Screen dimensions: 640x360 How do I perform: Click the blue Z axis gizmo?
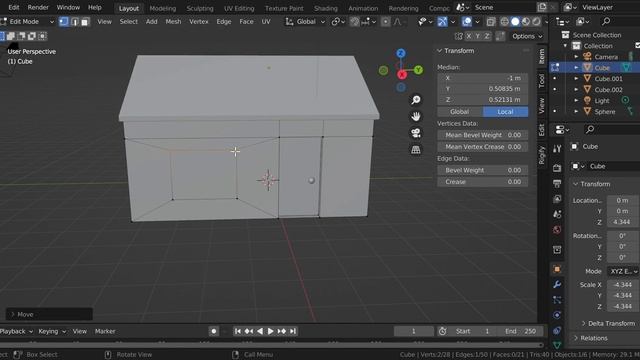click(401, 53)
